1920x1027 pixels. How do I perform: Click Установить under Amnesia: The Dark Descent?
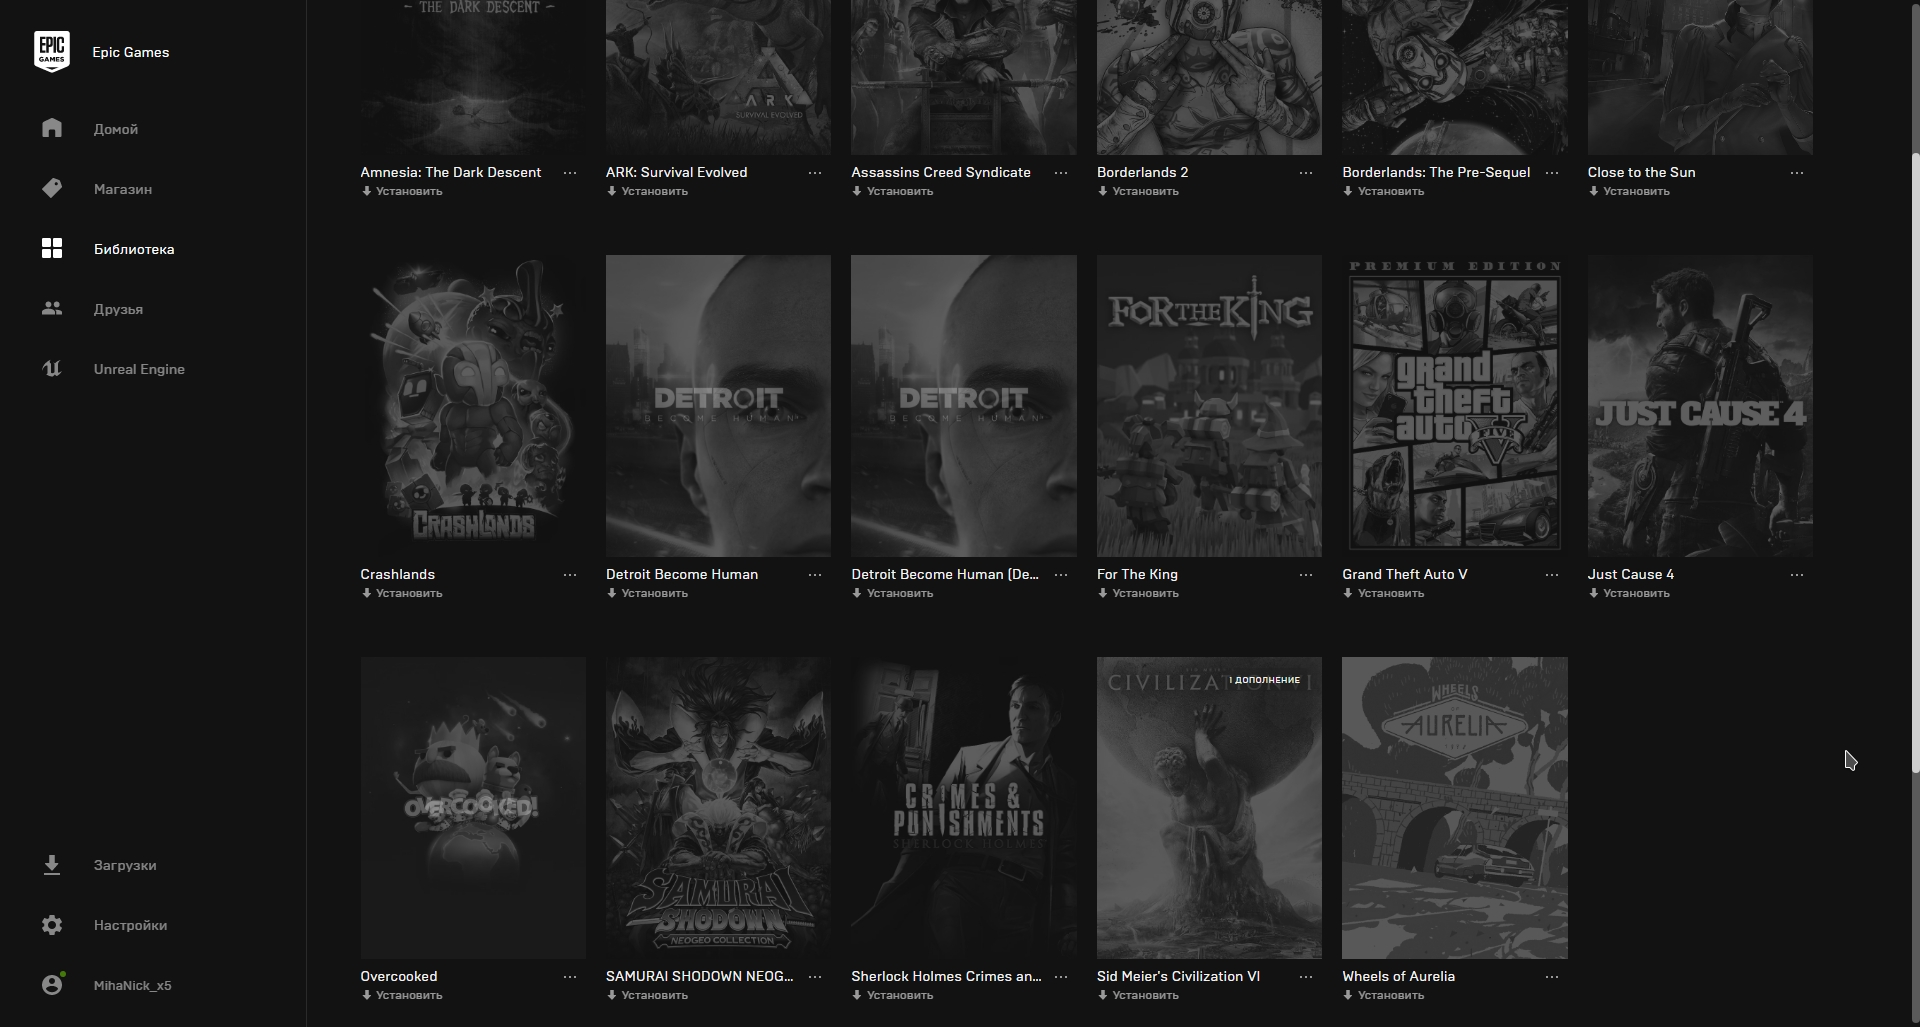point(402,191)
